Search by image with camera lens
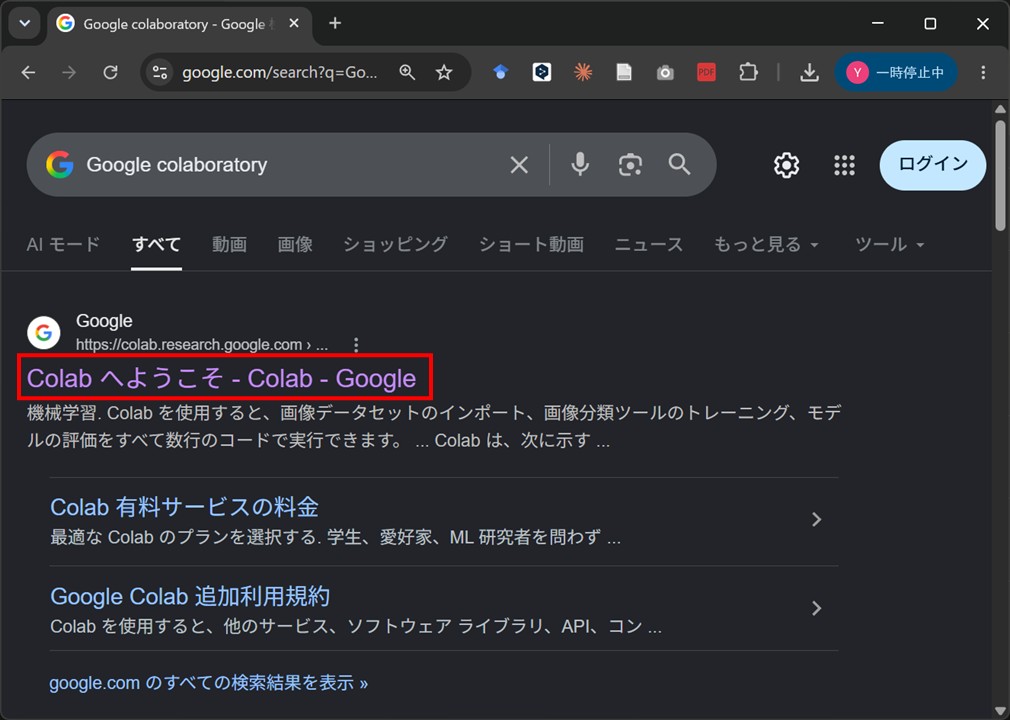The image size is (1010, 720). [x=630, y=165]
